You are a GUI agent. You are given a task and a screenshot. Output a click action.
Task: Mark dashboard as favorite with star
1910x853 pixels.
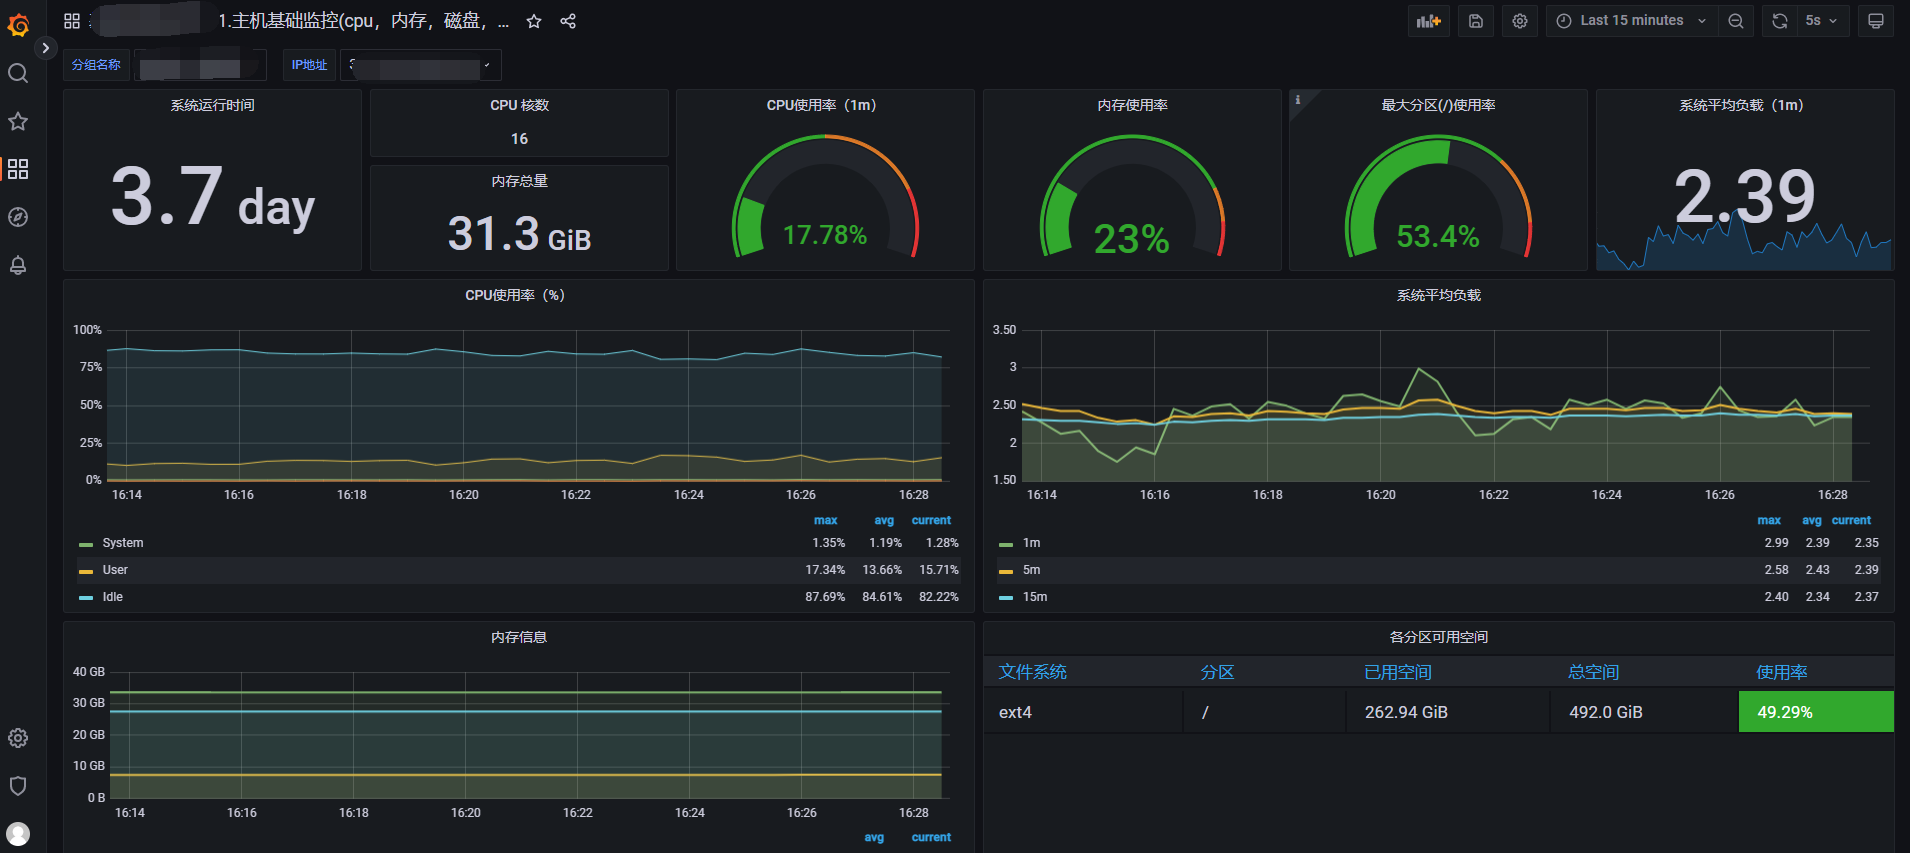point(534,21)
